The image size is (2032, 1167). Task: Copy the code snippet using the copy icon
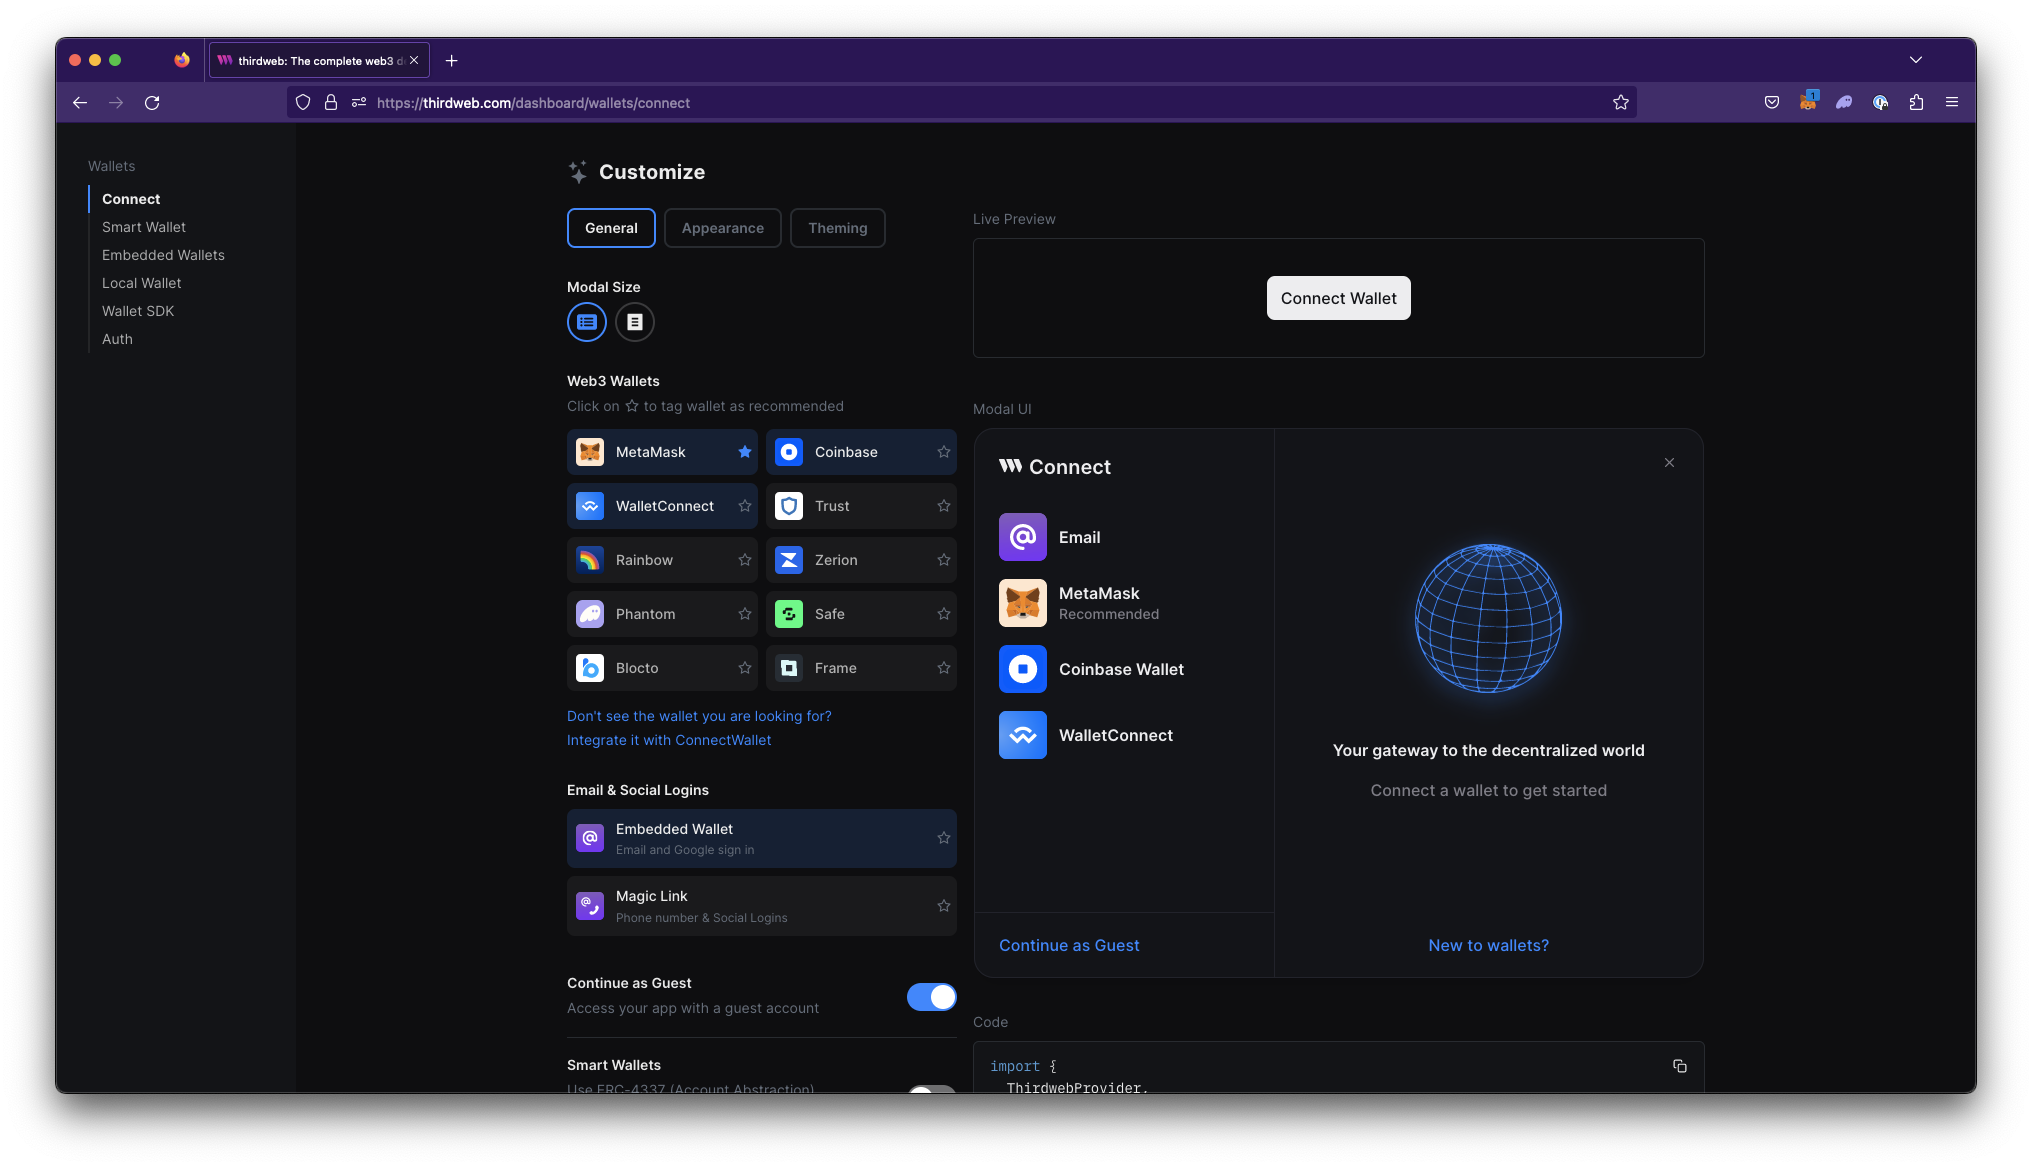coord(1680,1066)
